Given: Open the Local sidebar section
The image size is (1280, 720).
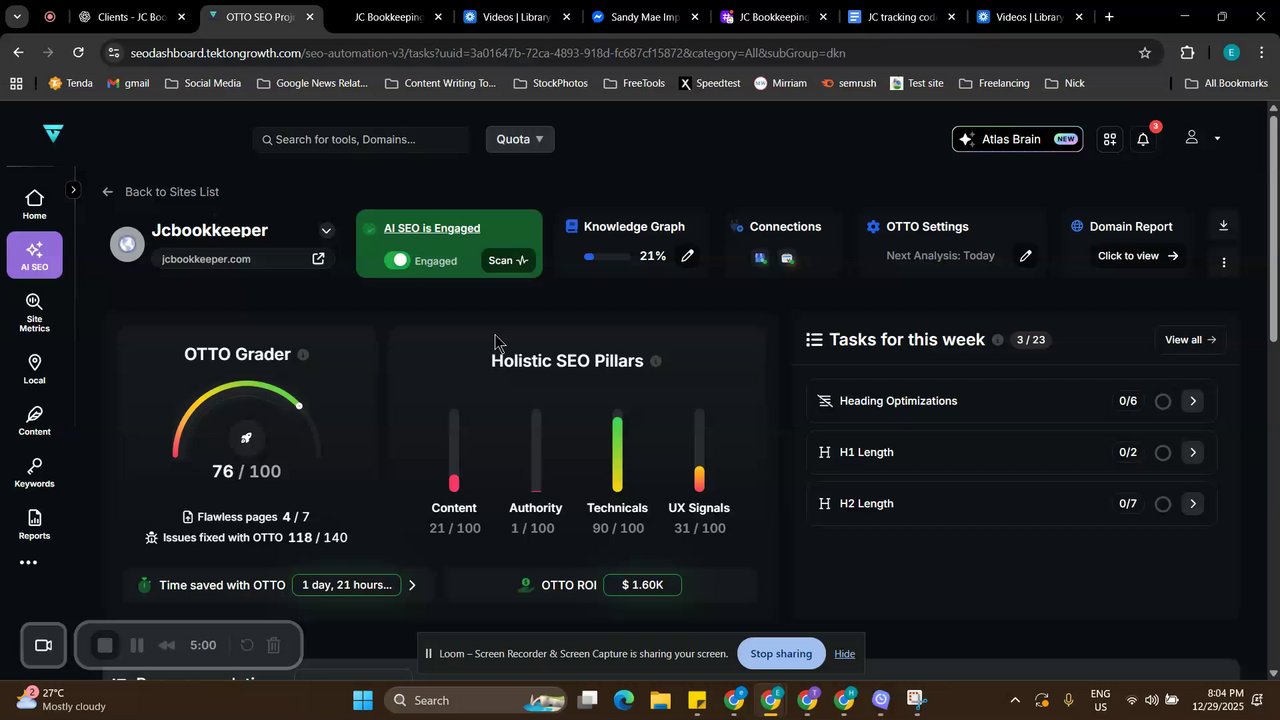Looking at the screenshot, I should [34, 369].
